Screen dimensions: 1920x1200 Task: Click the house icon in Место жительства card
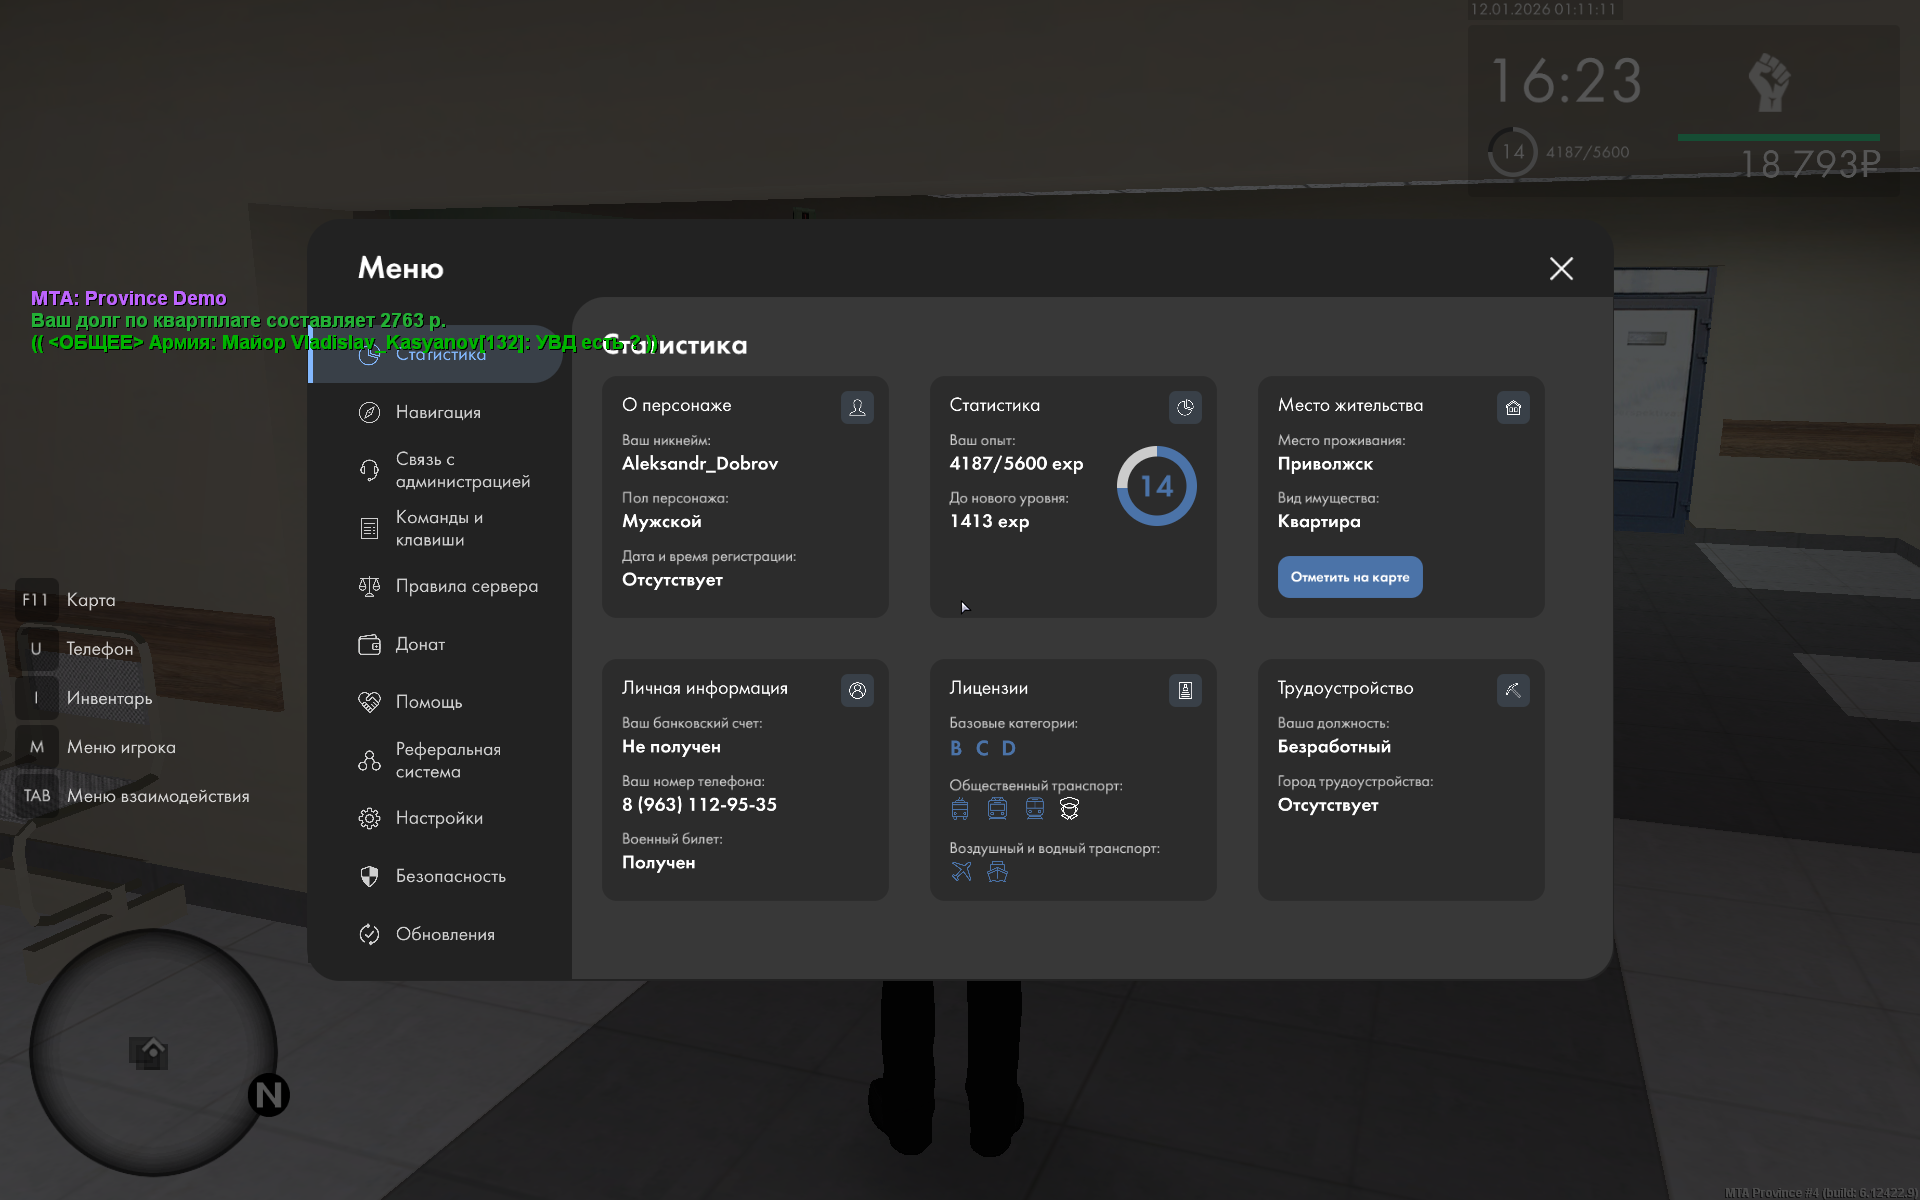pyautogui.click(x=1513, y=407)
